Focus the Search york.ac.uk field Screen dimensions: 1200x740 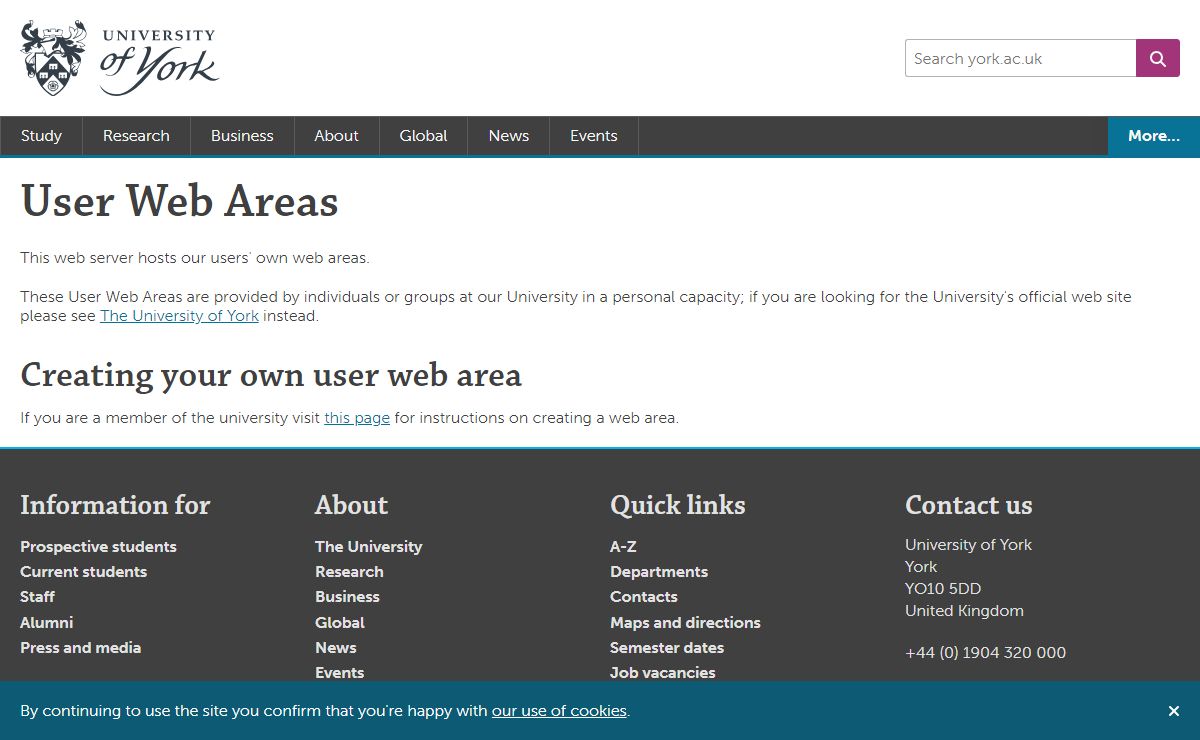click(x=1021, y=58)
